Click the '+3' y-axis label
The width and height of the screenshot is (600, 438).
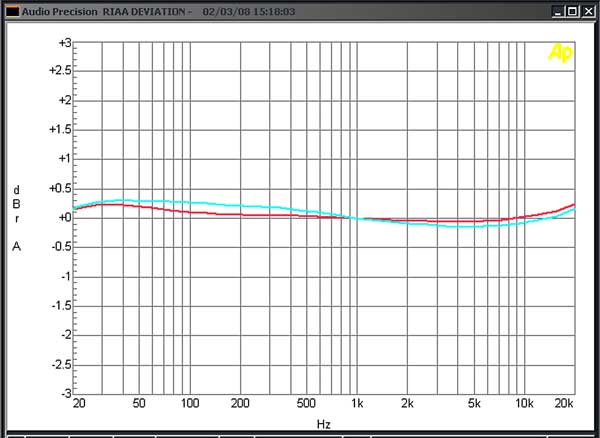65,43
